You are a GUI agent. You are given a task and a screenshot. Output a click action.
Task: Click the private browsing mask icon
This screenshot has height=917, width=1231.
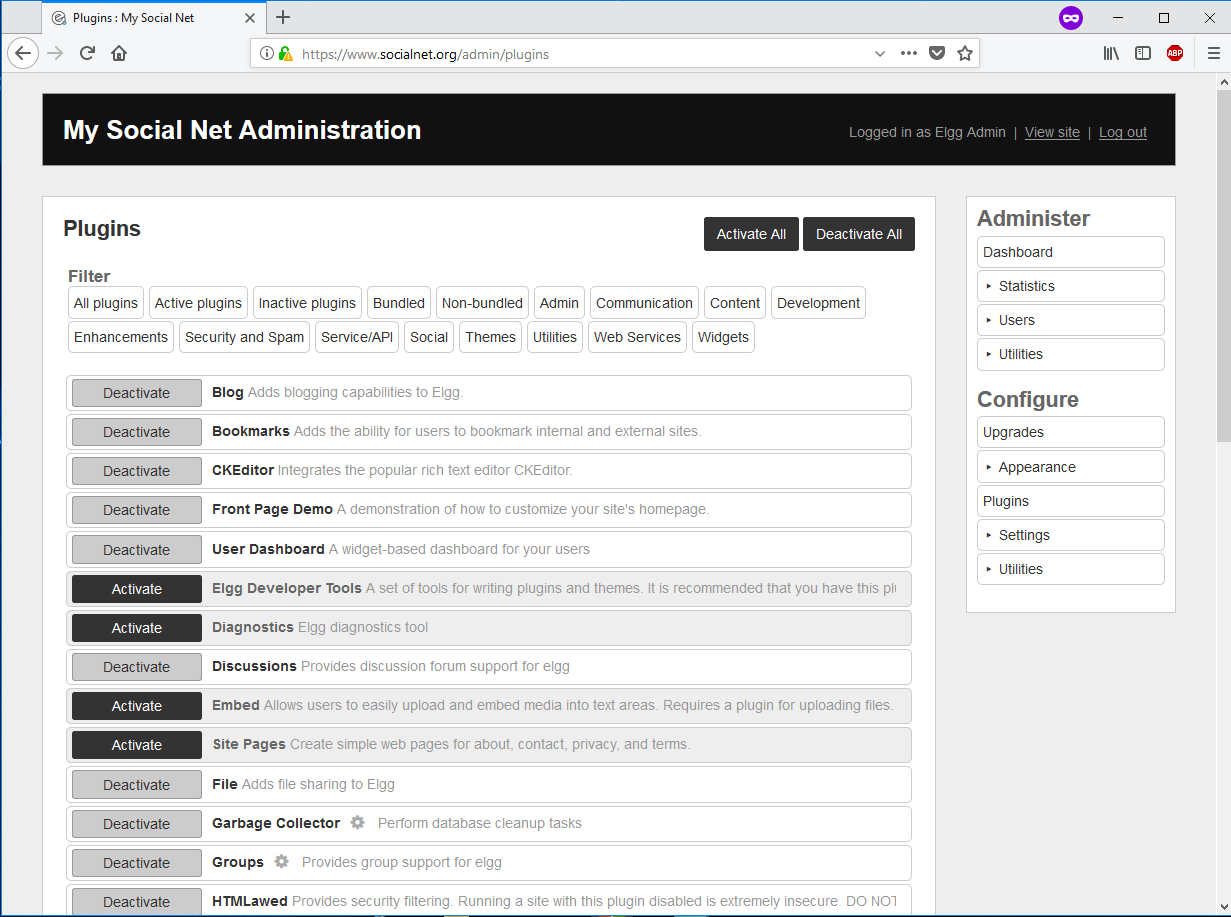(x=1071, y=18)
